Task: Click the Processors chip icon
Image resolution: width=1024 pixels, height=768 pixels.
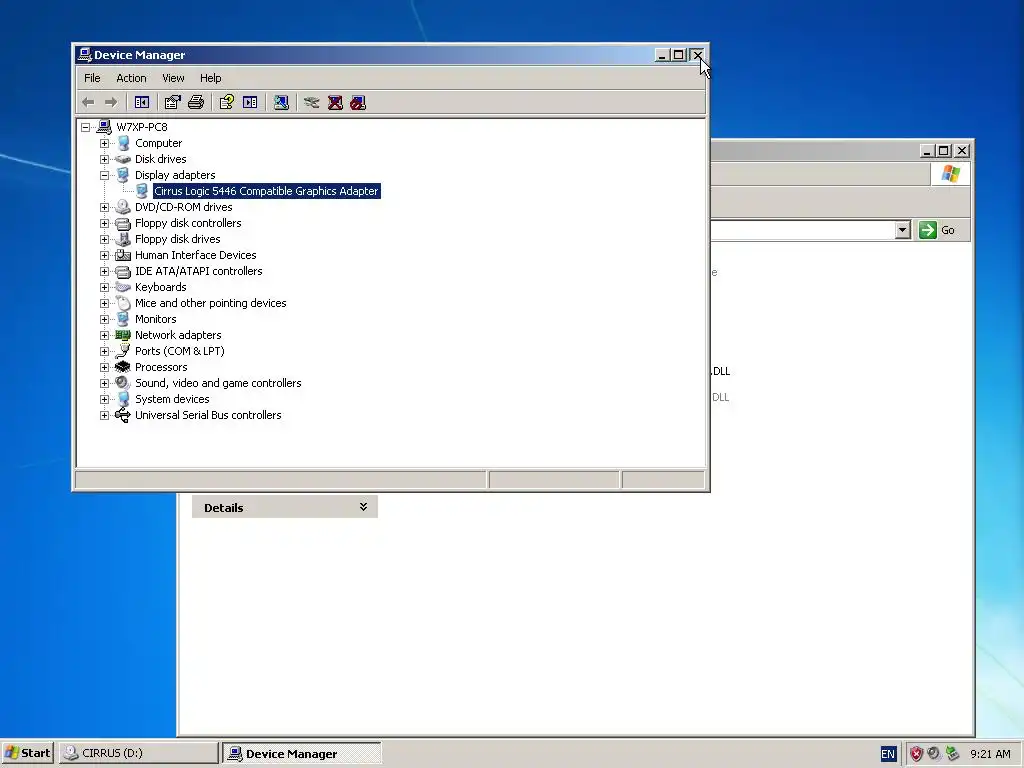Action: pos(123,367)
